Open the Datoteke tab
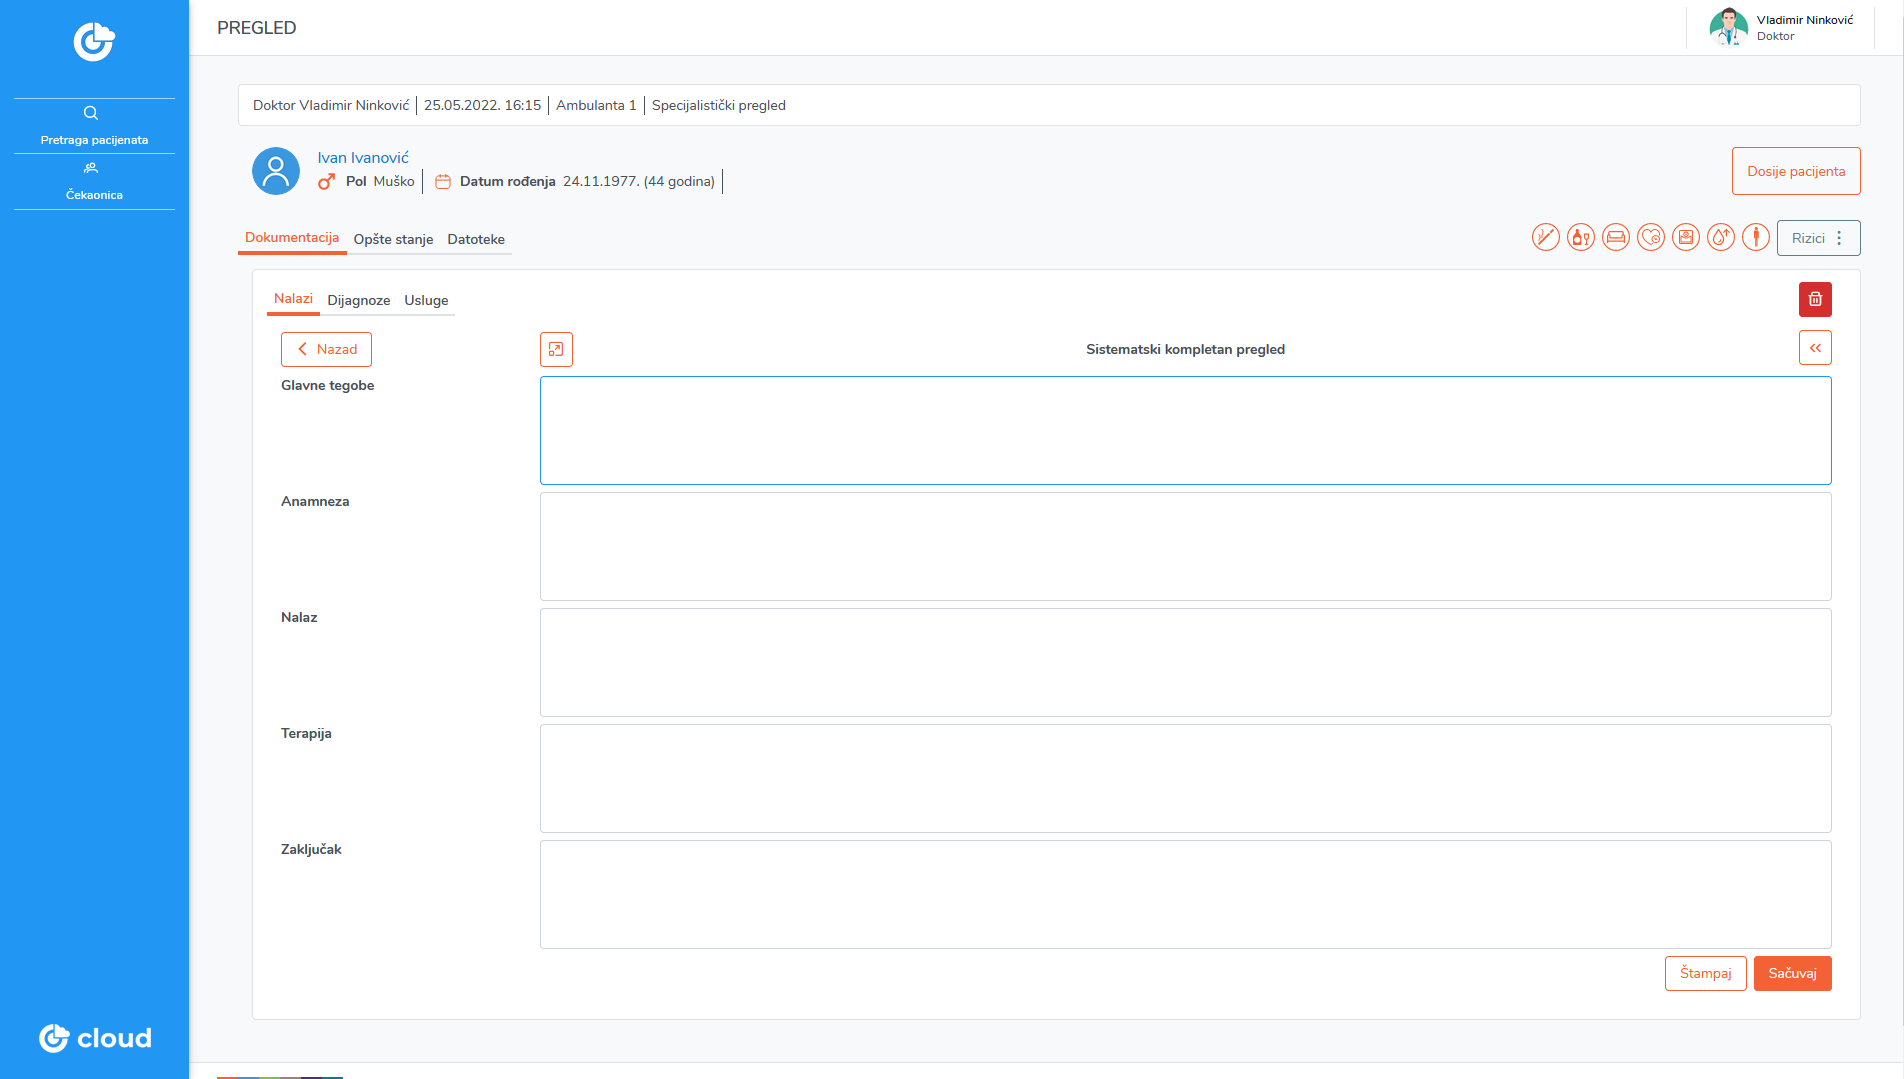 pyautogui.click(x=476, y=239)
